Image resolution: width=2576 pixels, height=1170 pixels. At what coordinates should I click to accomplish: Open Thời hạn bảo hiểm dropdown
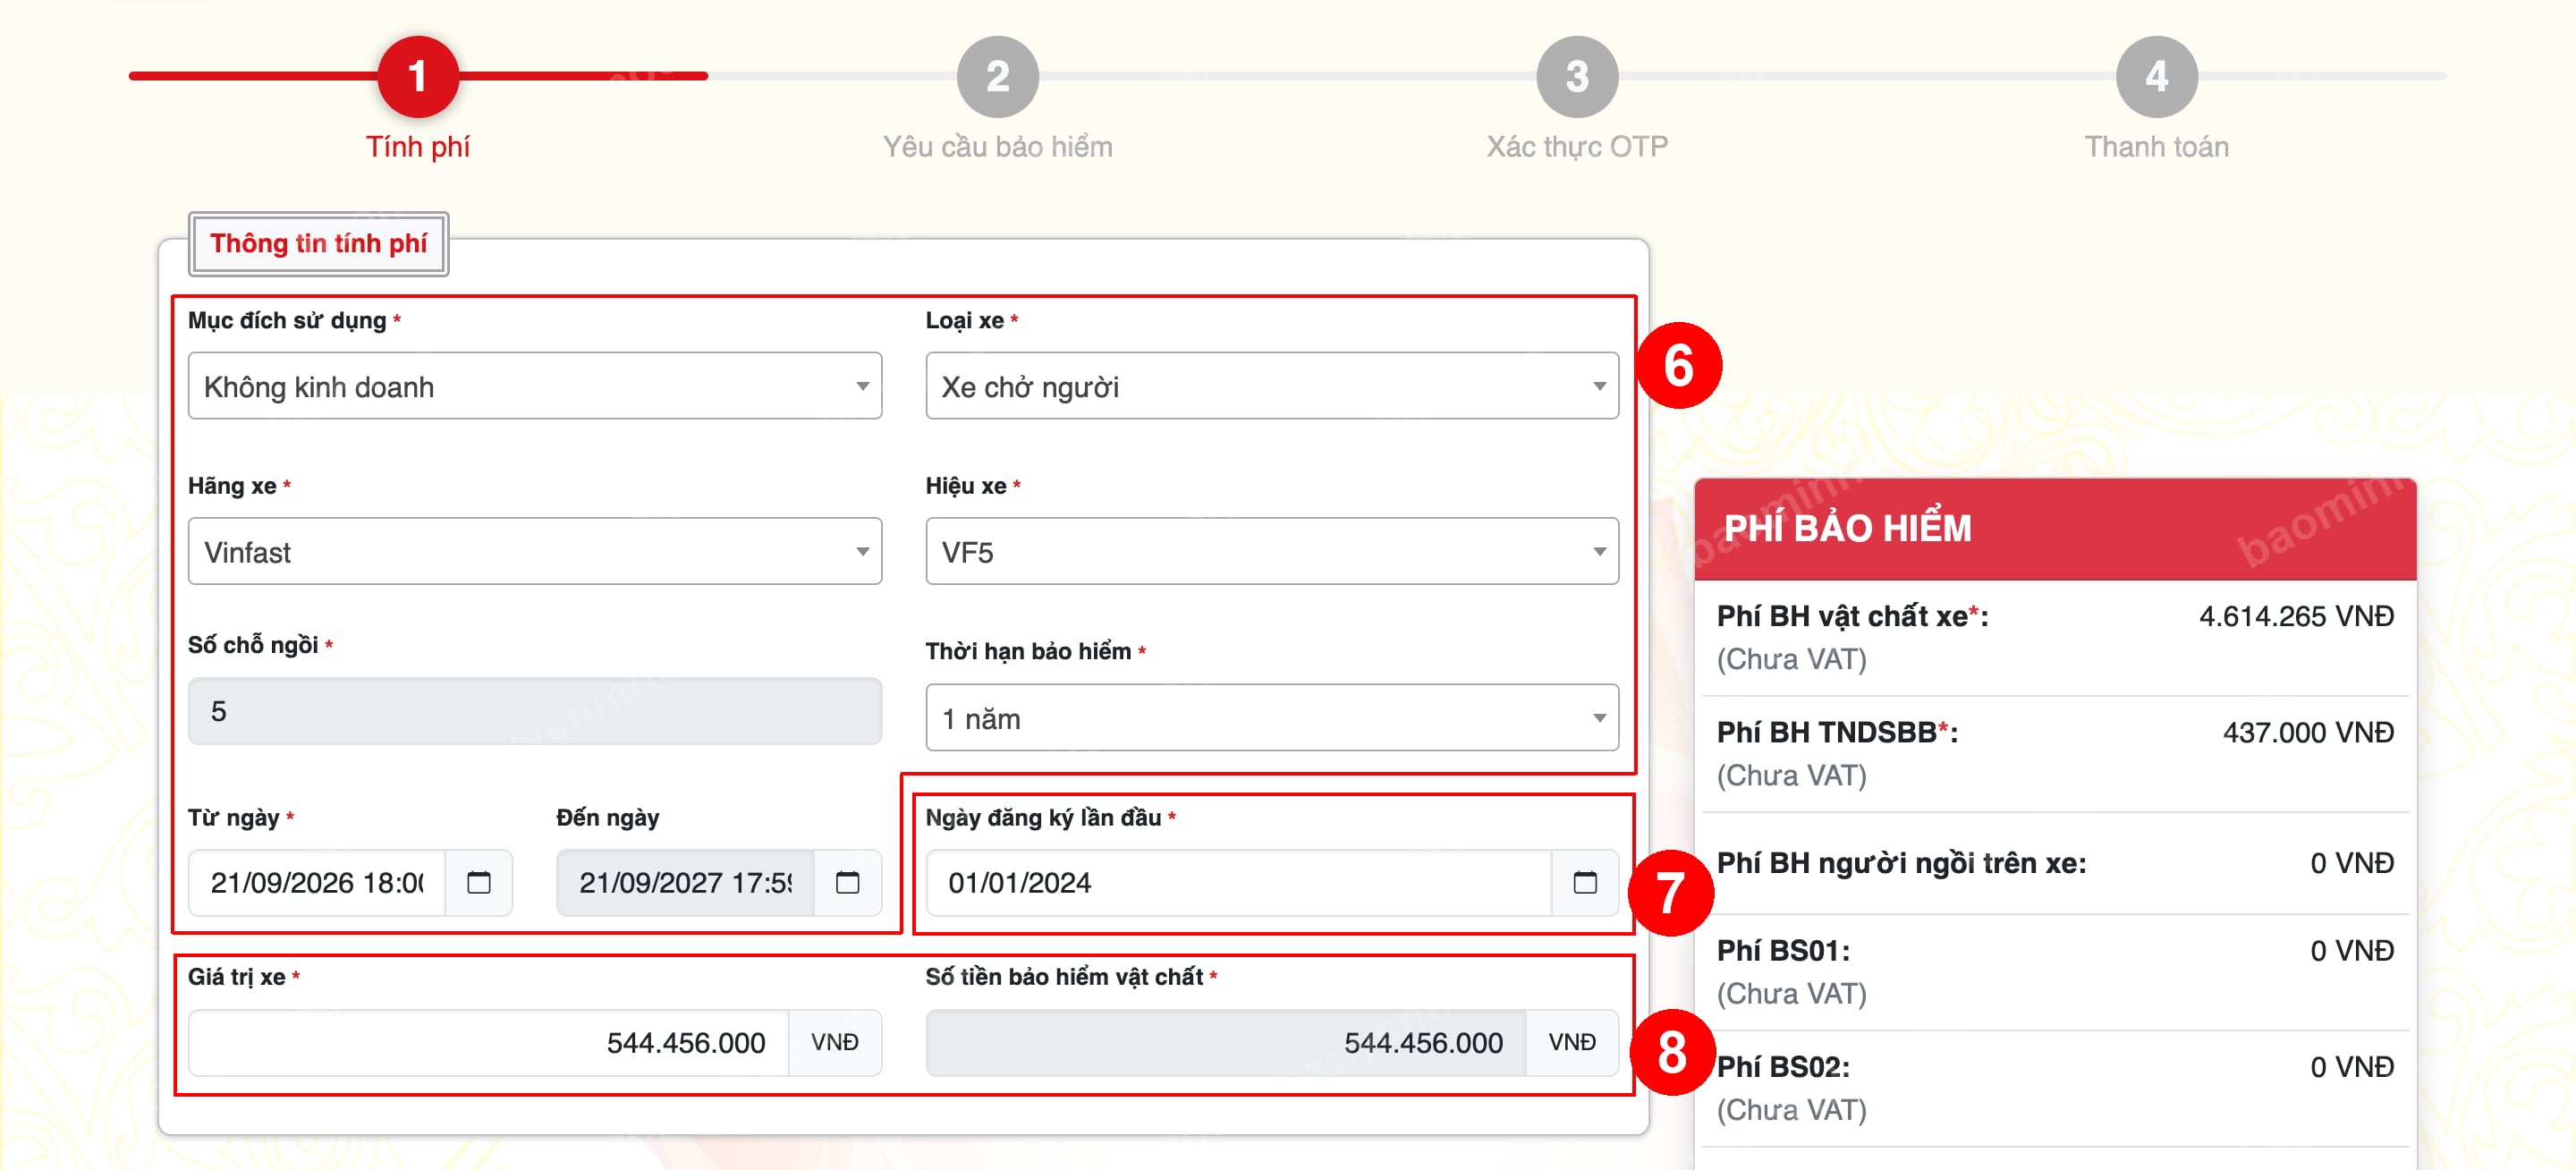click(x=1272, y=717)
